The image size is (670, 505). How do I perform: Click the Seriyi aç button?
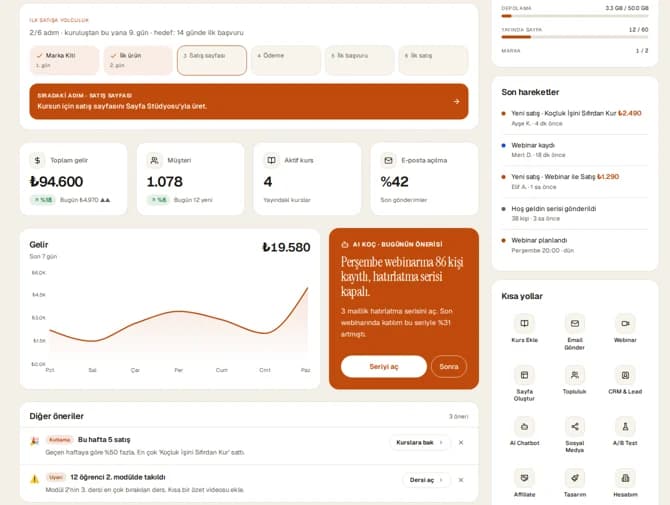[384, 367]
